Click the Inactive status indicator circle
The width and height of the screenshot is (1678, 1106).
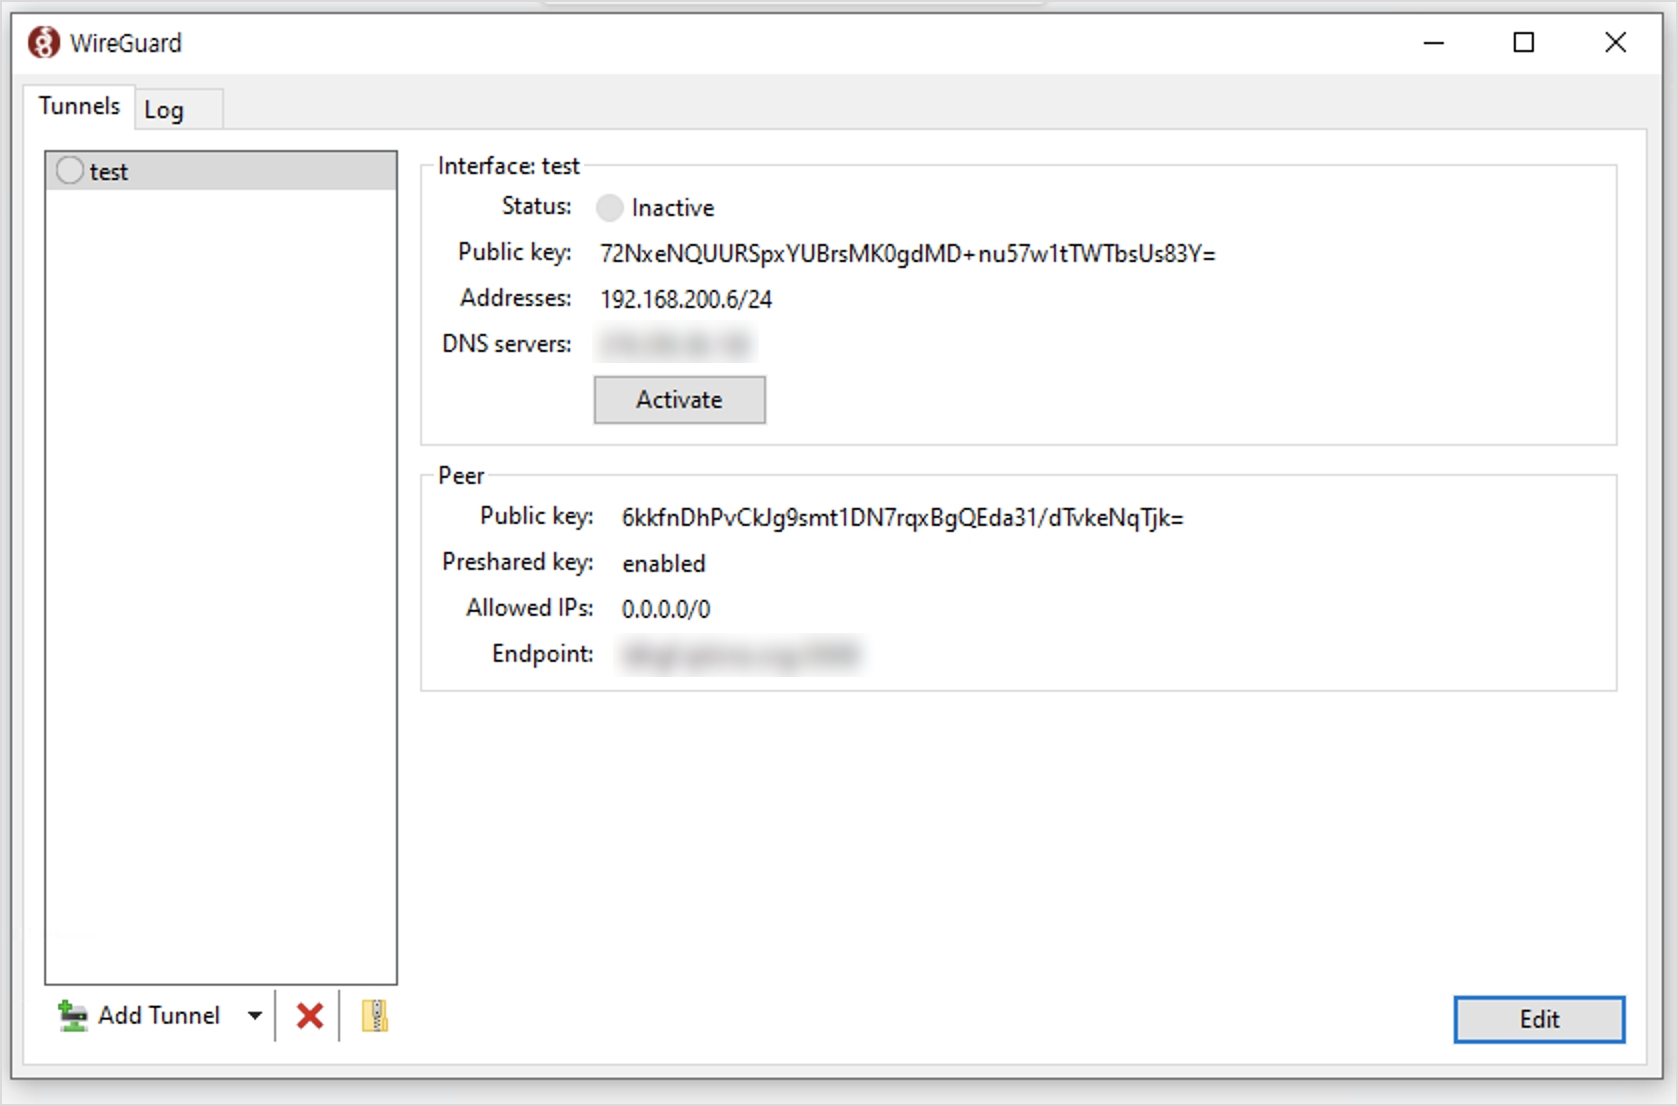click(609, 208)
